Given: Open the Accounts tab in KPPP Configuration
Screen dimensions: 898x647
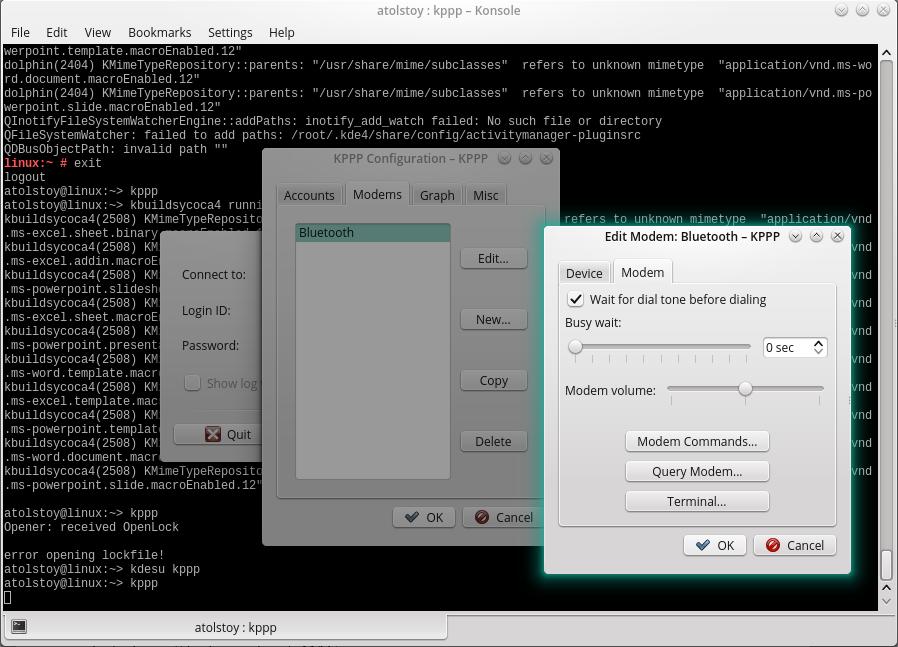Looking at the screenshot, I should click(309, 195).
